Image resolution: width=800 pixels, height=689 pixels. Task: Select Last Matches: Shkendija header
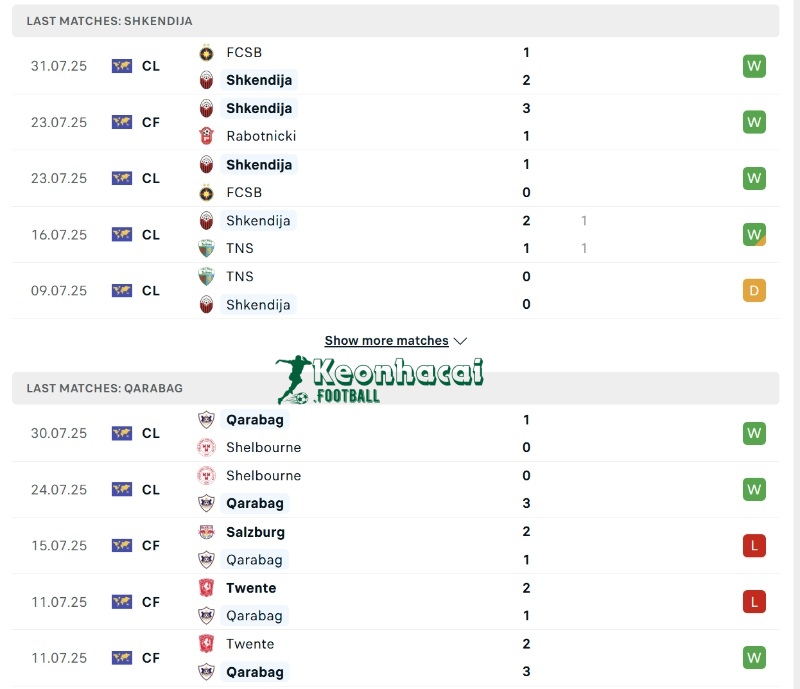pyautogui.click(x=110, y=21)
